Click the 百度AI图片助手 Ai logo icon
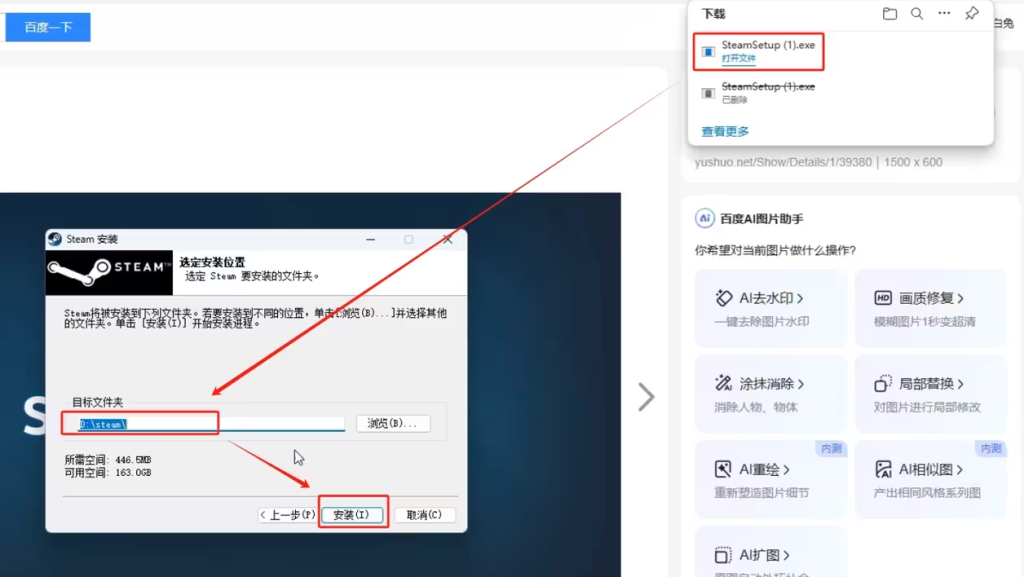This screenshot has height=577, width=1024. (704, 218)
